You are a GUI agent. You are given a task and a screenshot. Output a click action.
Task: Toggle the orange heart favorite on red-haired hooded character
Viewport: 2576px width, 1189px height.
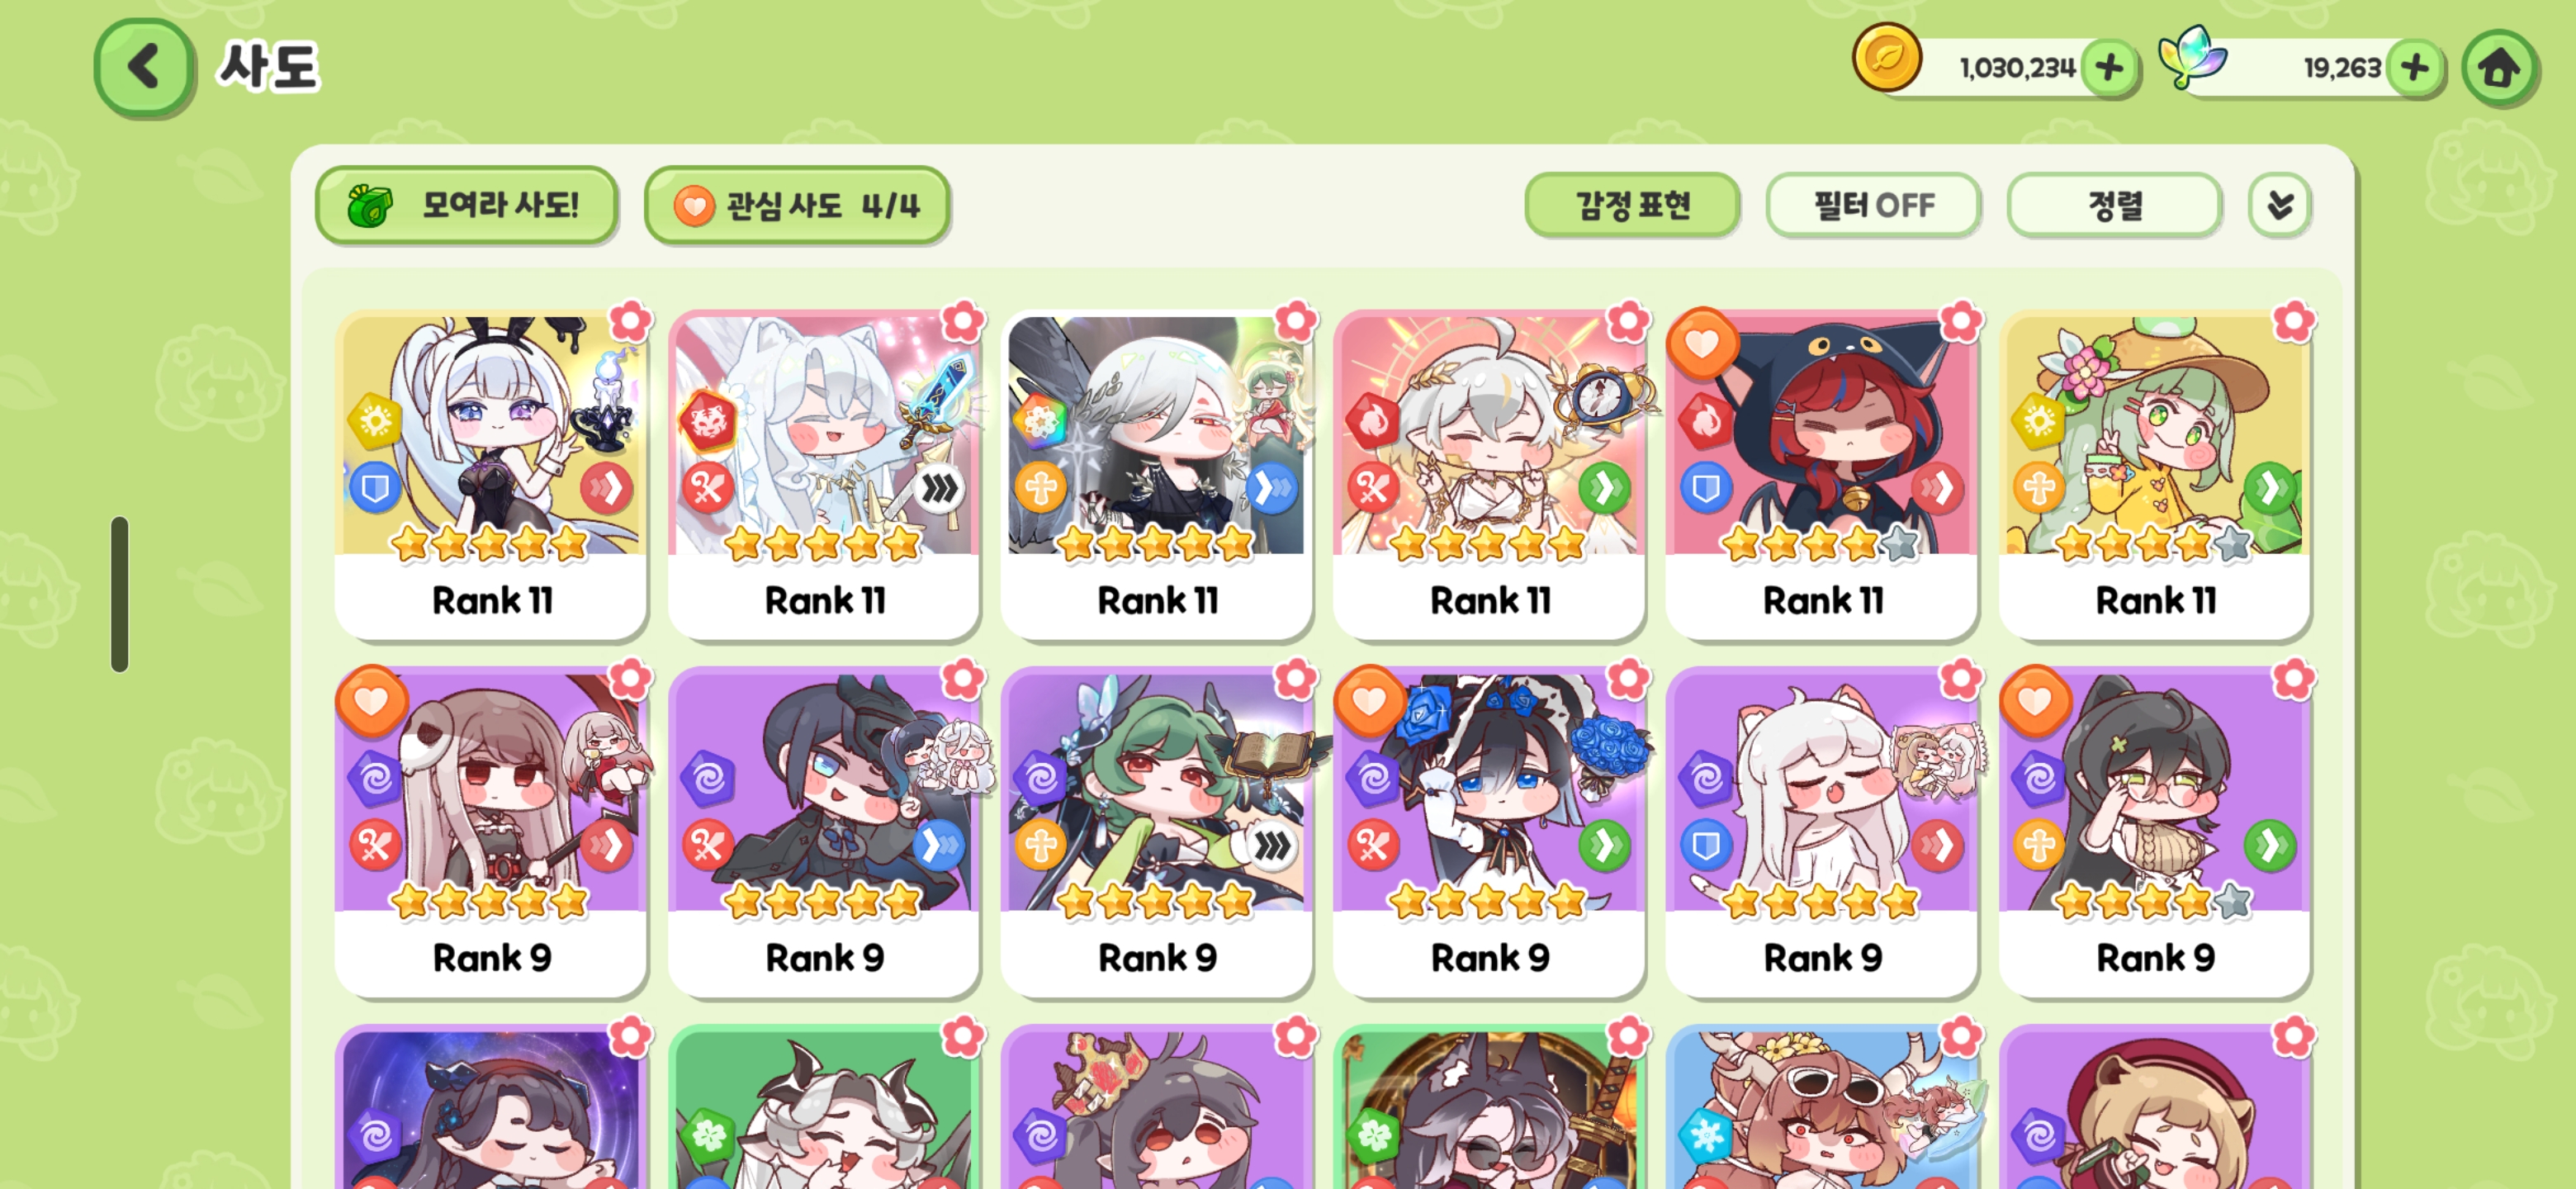pos(1702,343)
